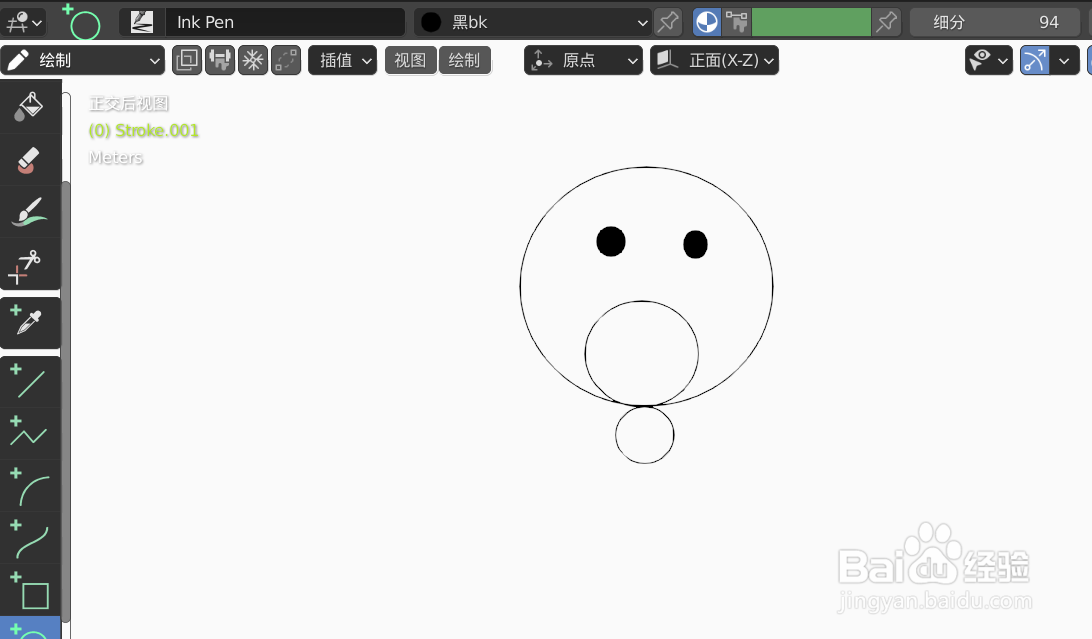Click the green color swatch
This screenshot has height=639, width=1092.
click(x=811, y=22)
